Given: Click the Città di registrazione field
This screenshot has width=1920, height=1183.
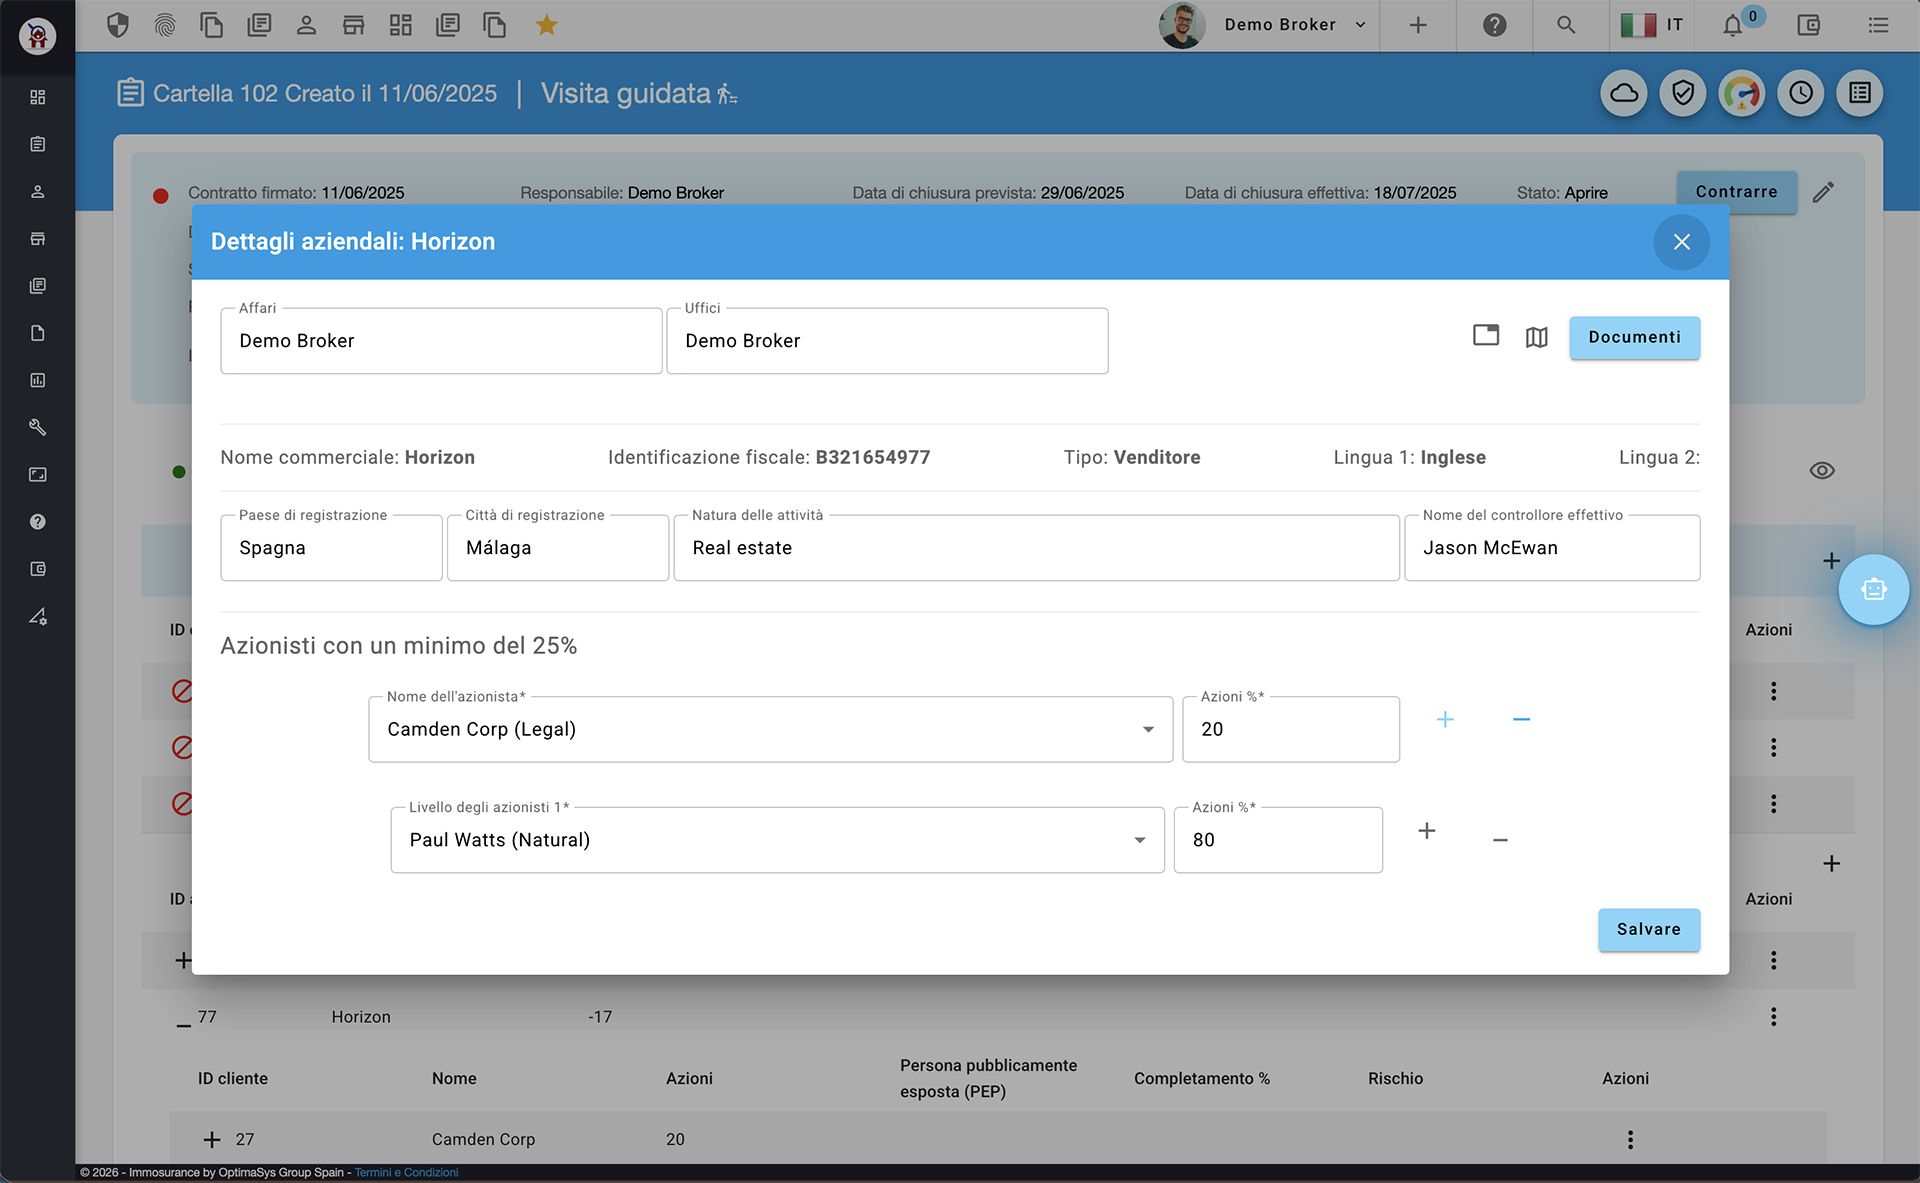Looking at the screenshot, I should tap(557, 548).
